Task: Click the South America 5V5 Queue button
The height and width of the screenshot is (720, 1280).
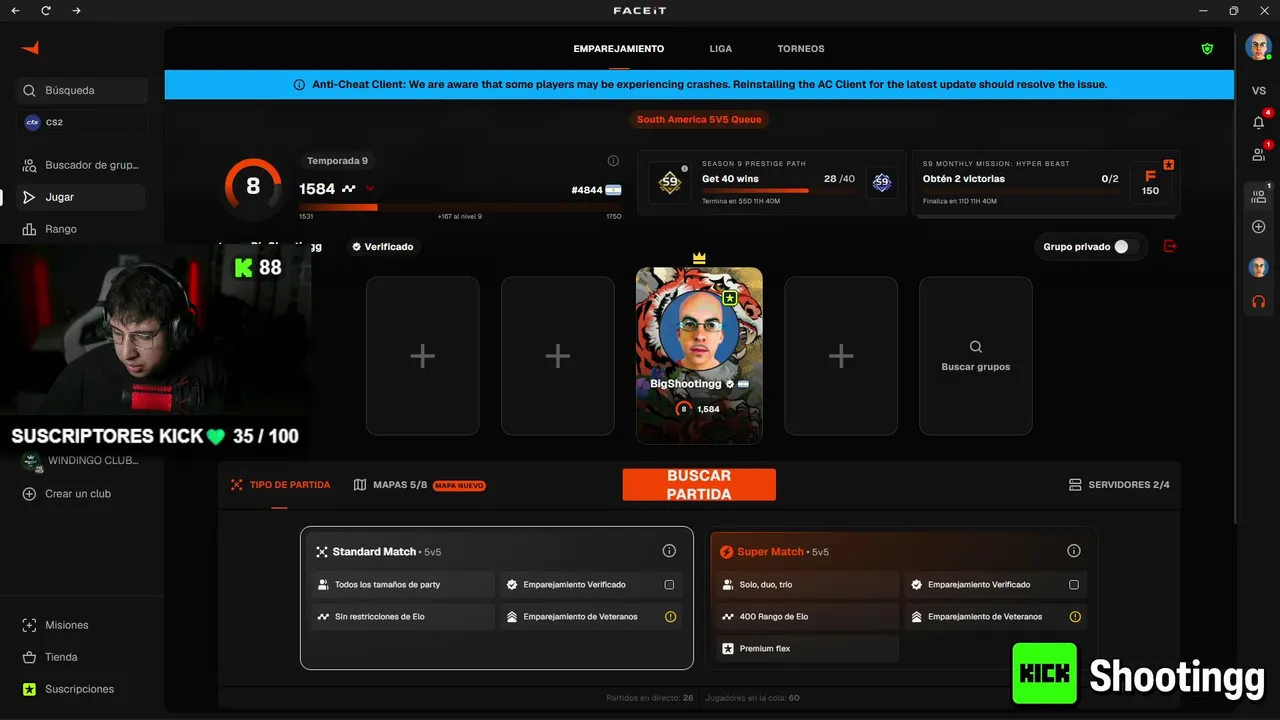Action: point(699,120)
